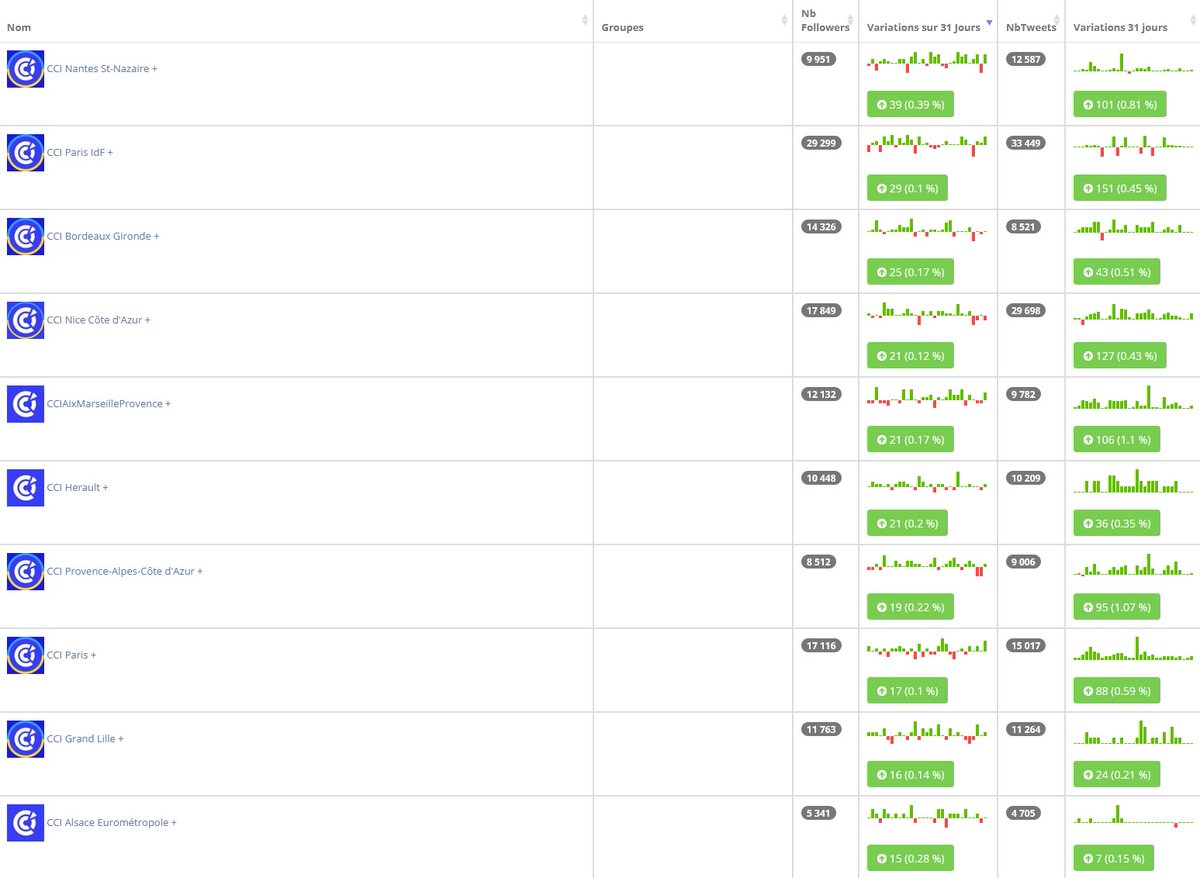The width and height of the screenshot is (1200, 878).
Task: Click the CCI Nice Côte d'Azur logo icon
Action: click(x=25, y=320)
